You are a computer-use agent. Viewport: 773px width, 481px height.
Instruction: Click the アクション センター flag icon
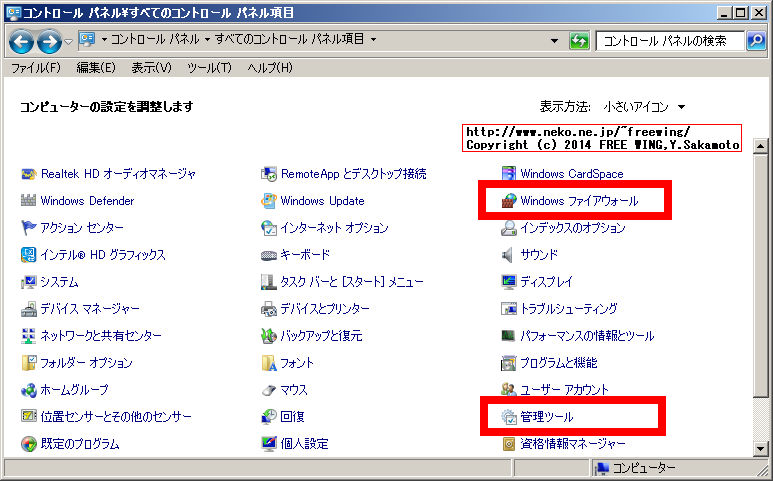tap(29, 228)
